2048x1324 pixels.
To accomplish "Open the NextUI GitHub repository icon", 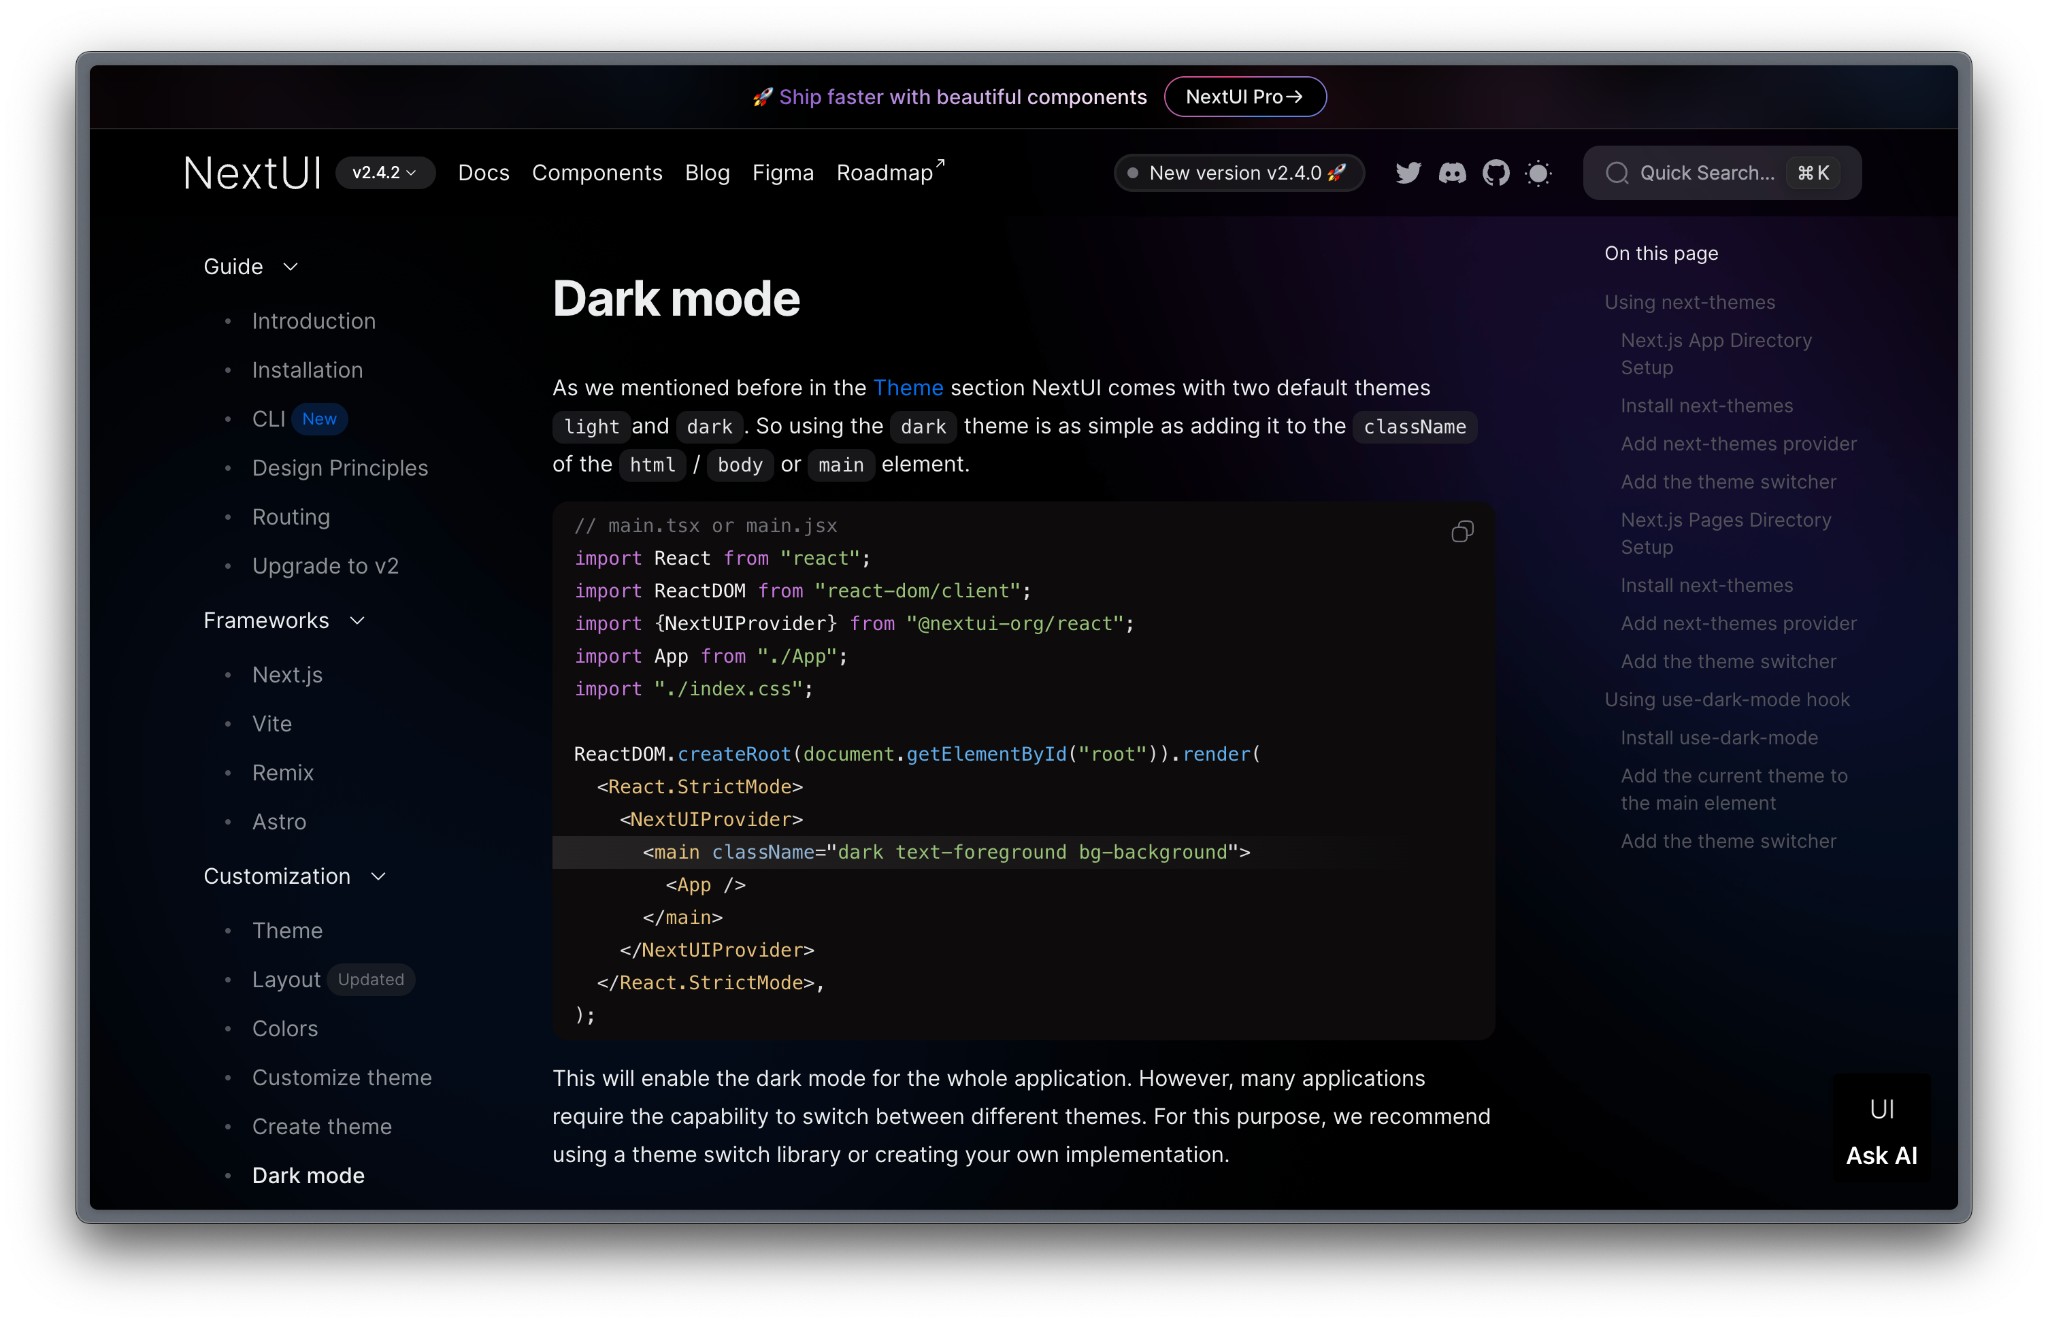I will coord(1496,172).
